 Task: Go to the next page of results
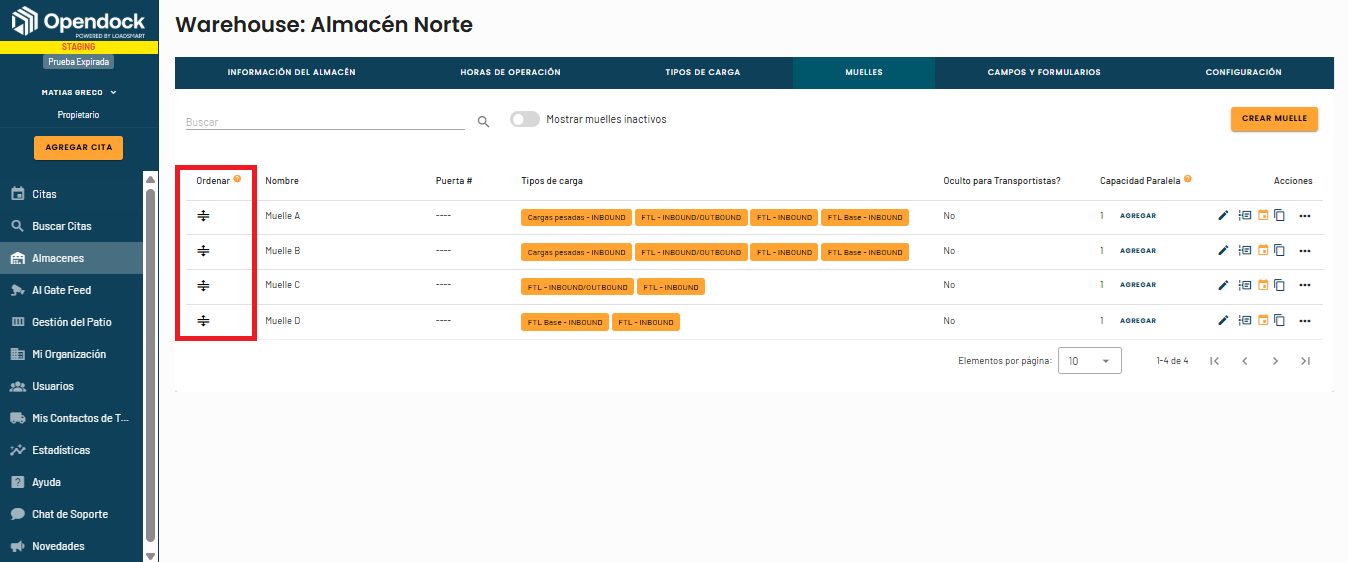tap(1275, 361)
